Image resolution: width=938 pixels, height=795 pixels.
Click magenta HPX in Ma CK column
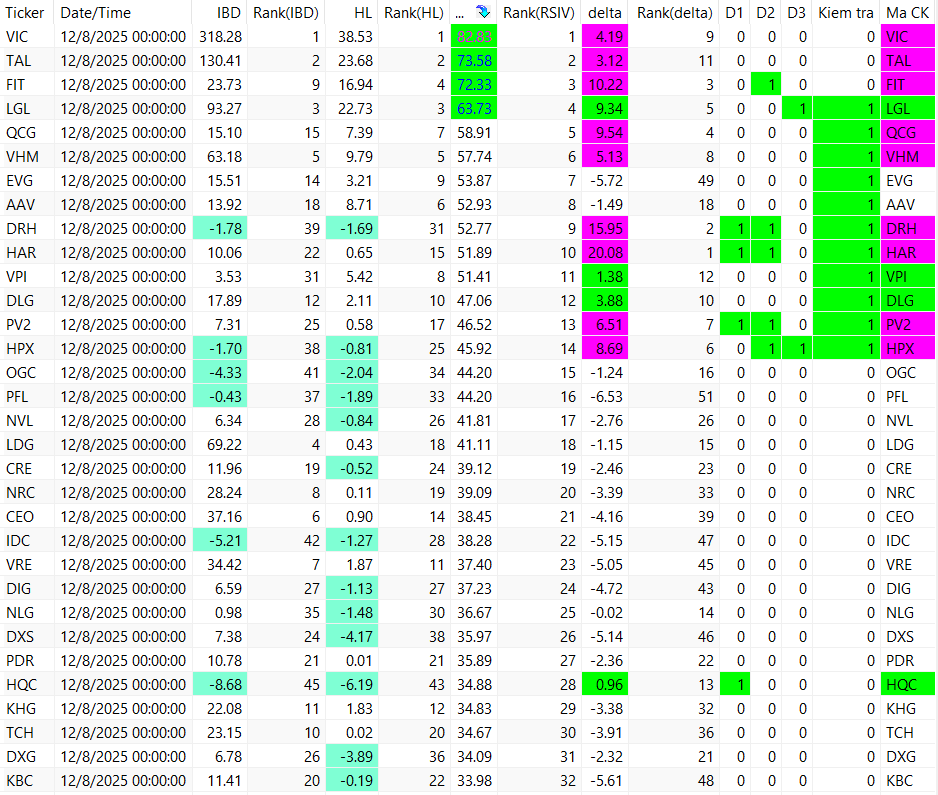click(x=907, y=348)
